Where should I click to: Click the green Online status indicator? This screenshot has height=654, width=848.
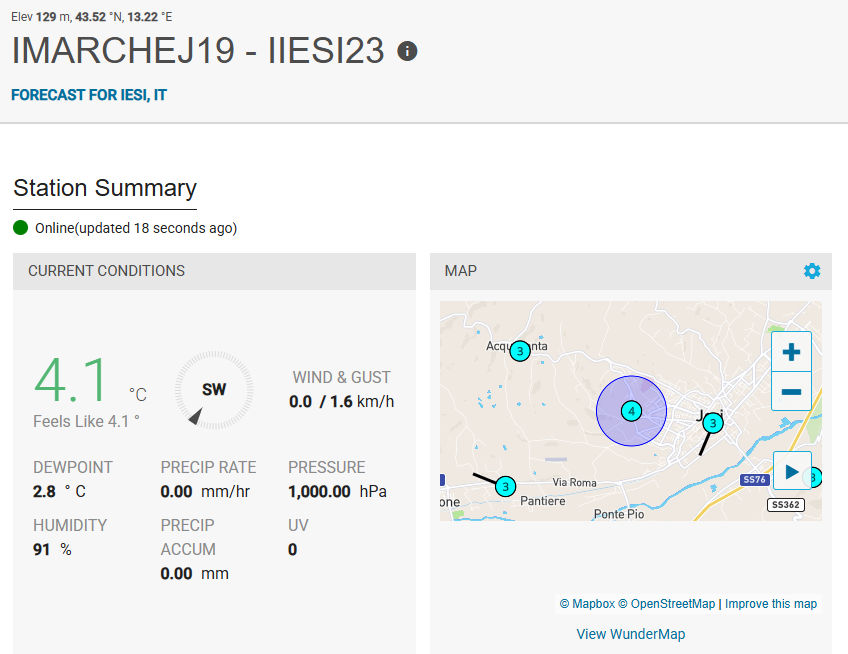point(21,227)
